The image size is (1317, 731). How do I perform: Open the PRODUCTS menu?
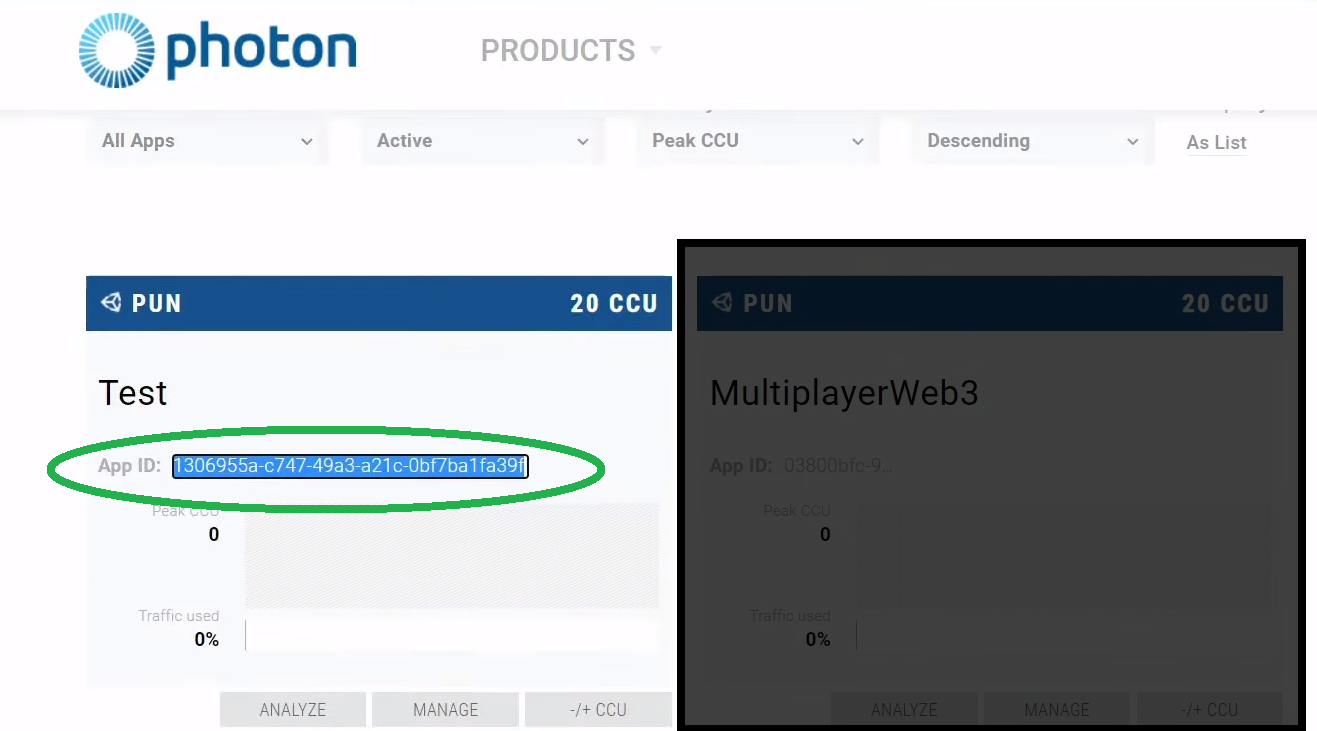click(571, 50)
